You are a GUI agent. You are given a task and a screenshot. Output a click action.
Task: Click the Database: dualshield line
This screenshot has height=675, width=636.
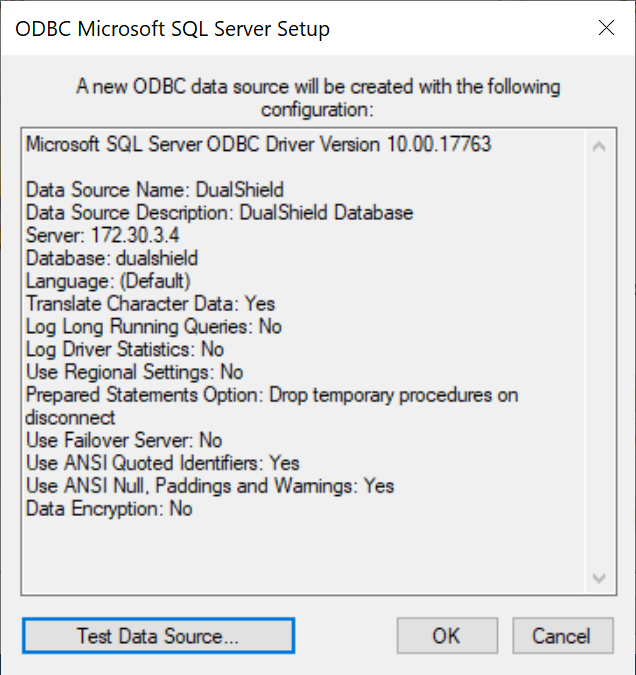(112, 258)
